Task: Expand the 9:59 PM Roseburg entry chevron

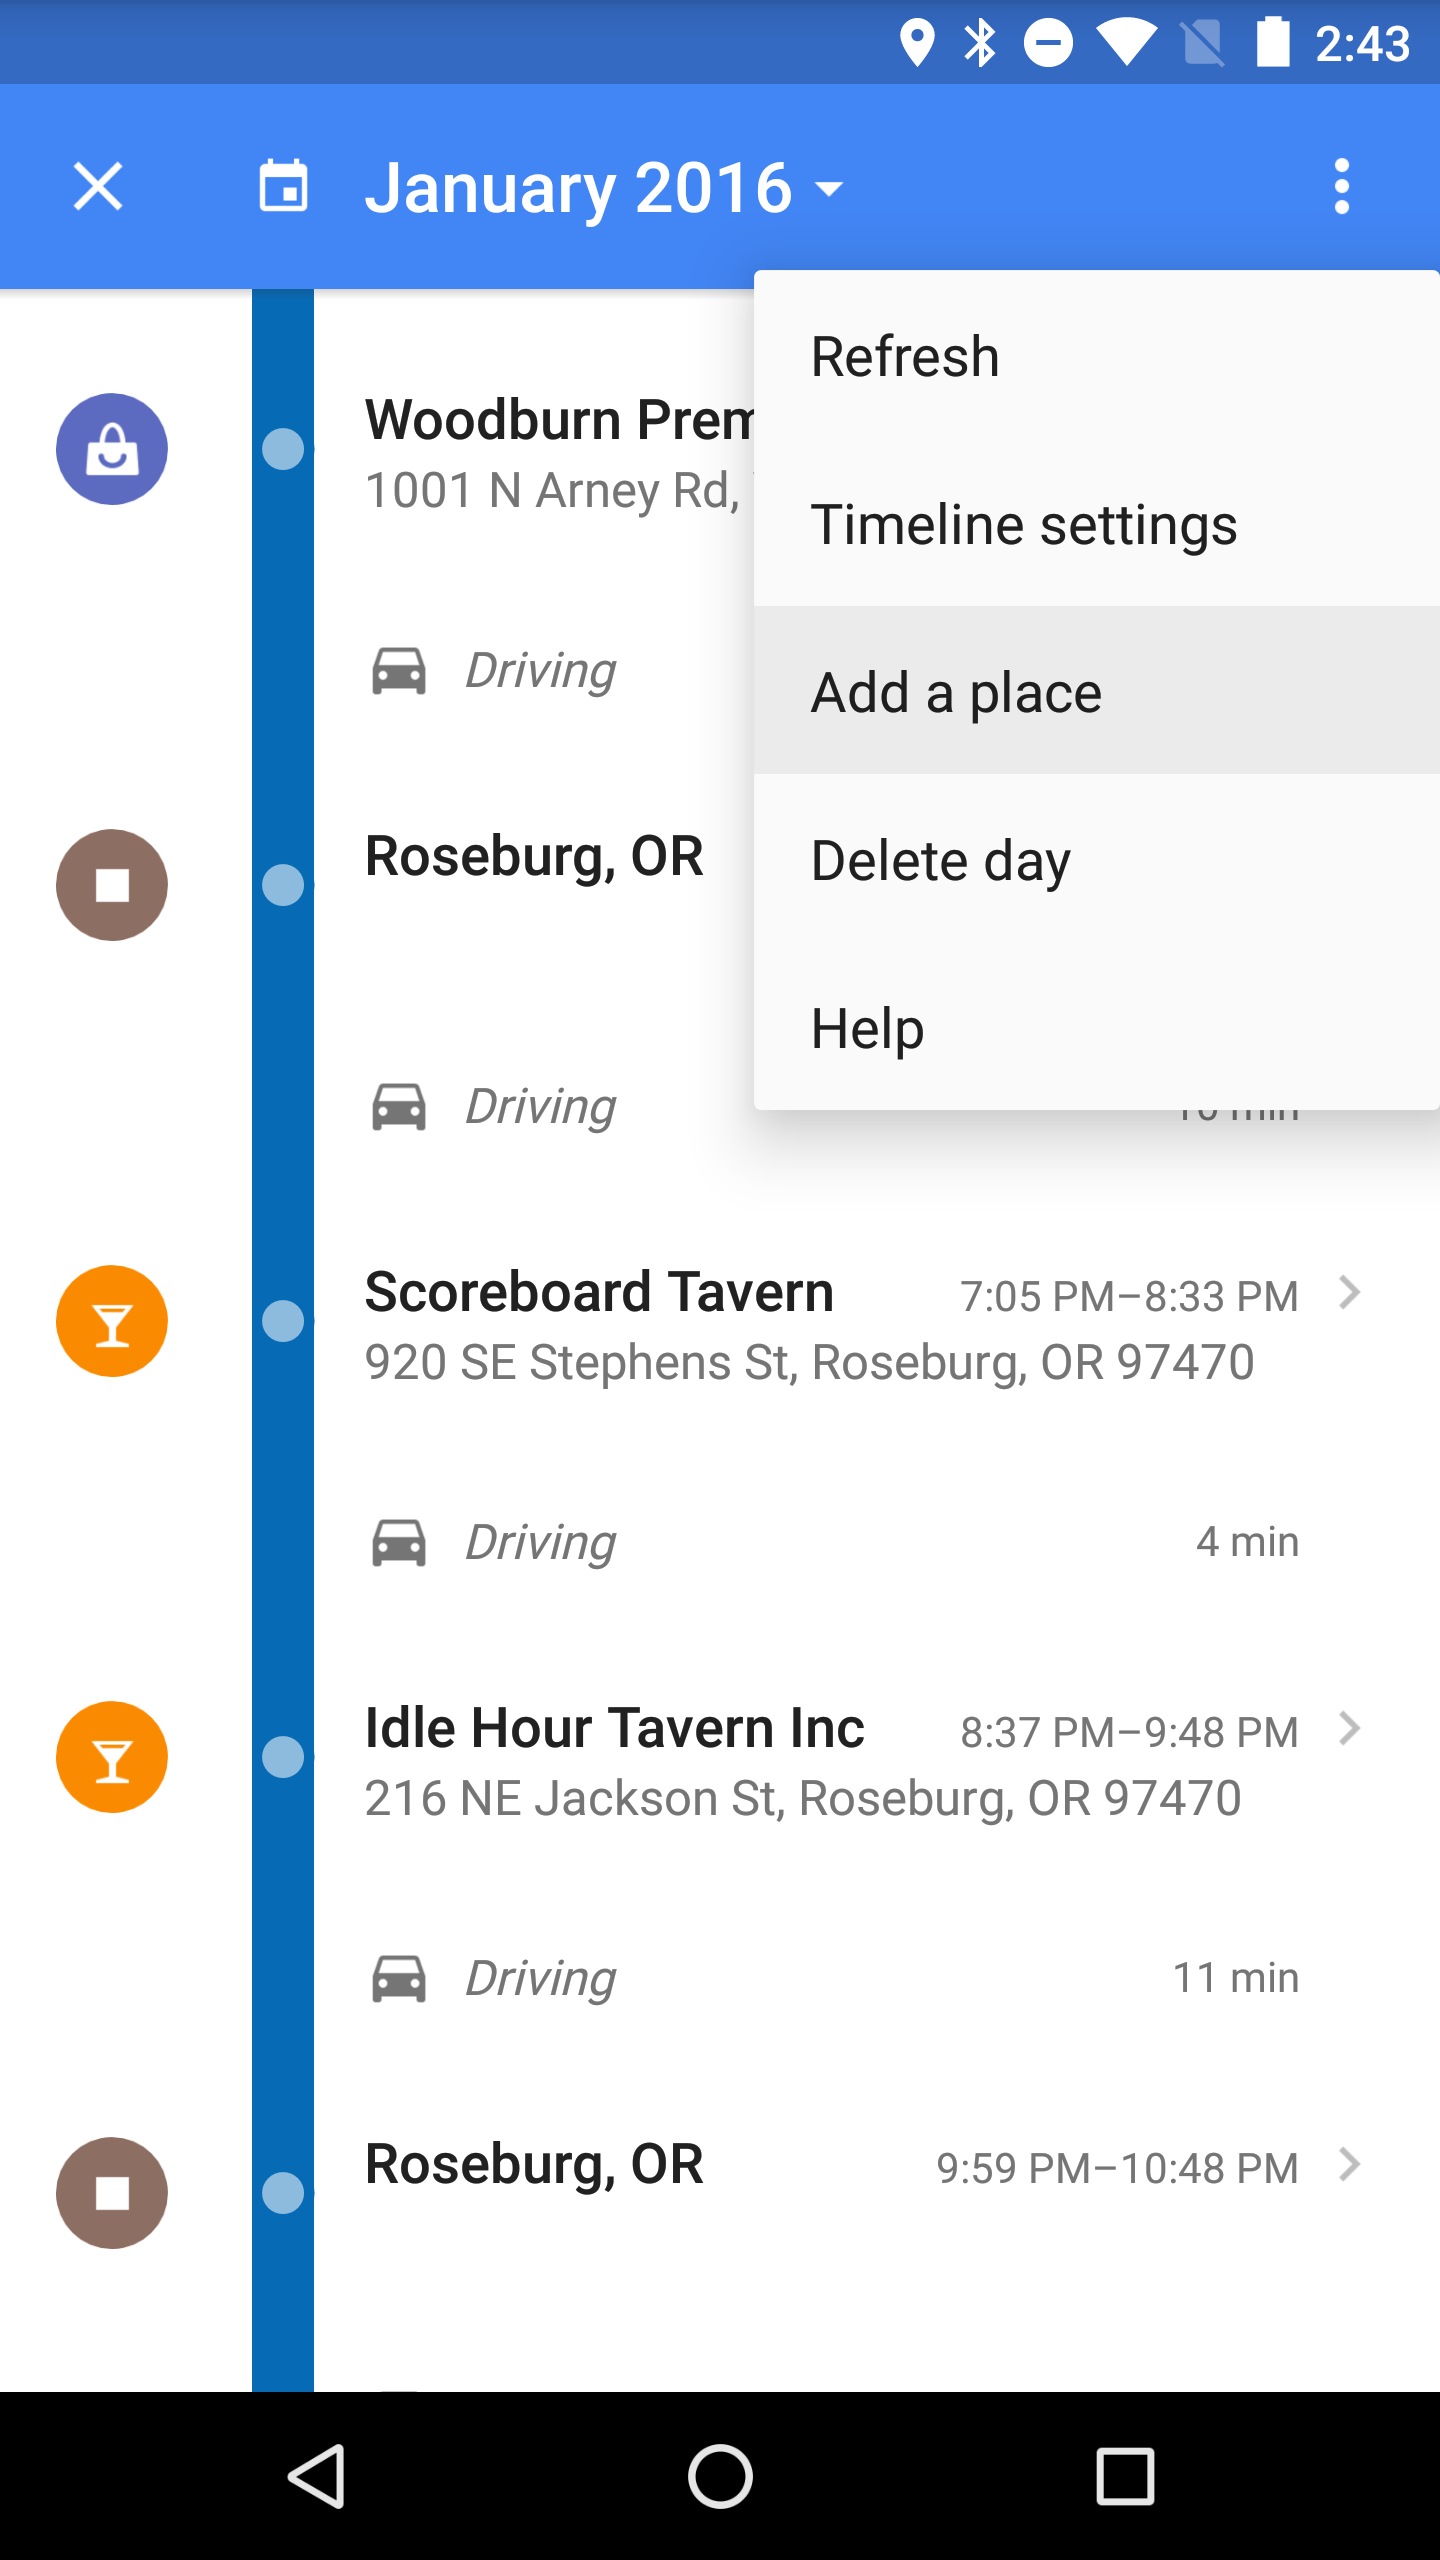Action: coord(1349,2165)
